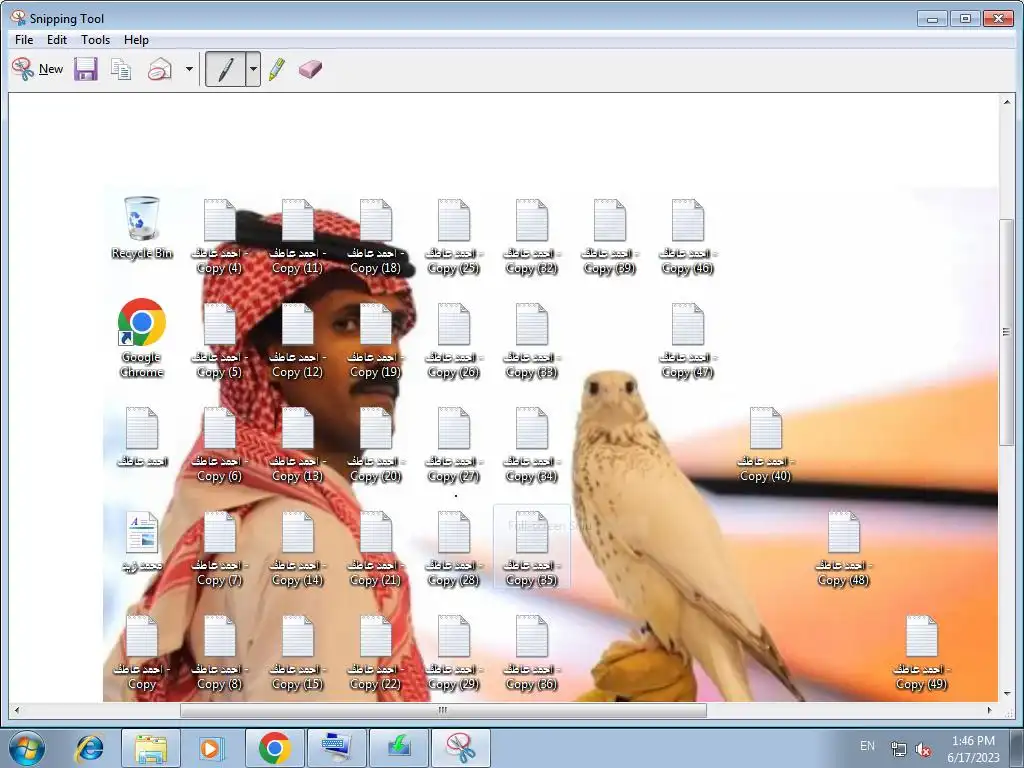Open the Pen options dropdown arrow
Image resolution: width=1024 pixels, height=768 pixels.
253,69
